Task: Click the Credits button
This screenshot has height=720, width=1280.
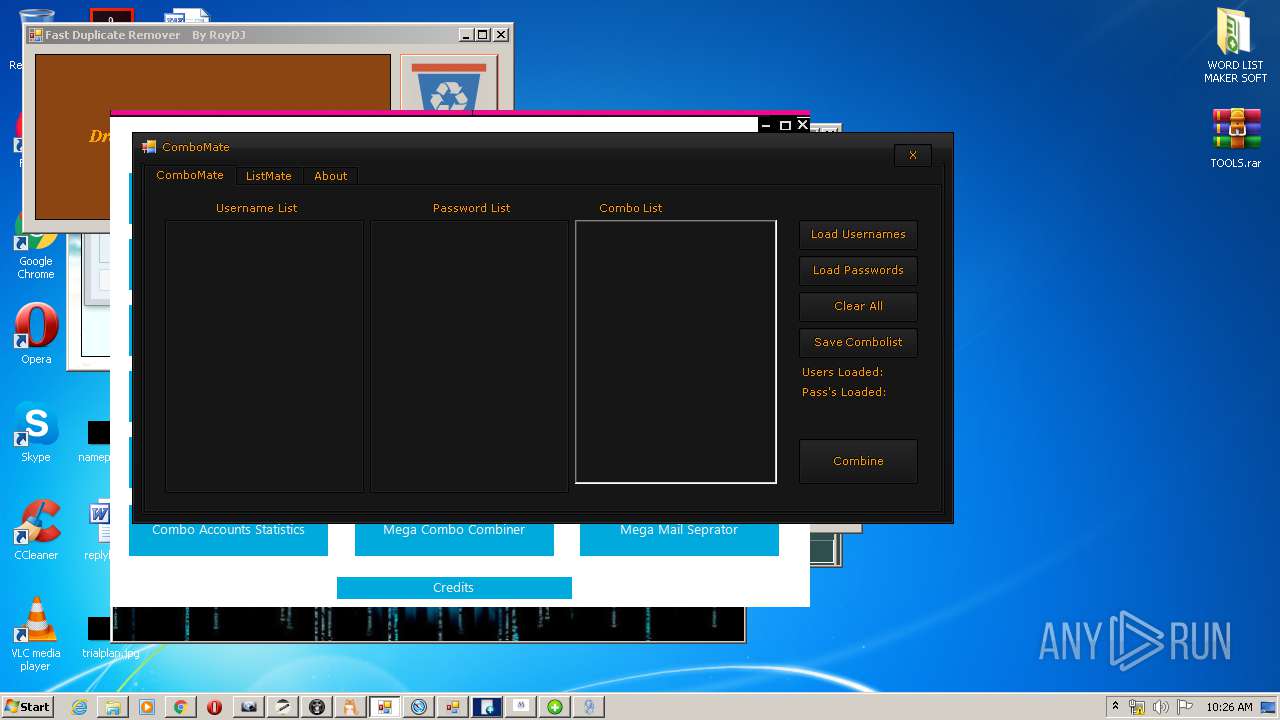Action: click(454, 588)
